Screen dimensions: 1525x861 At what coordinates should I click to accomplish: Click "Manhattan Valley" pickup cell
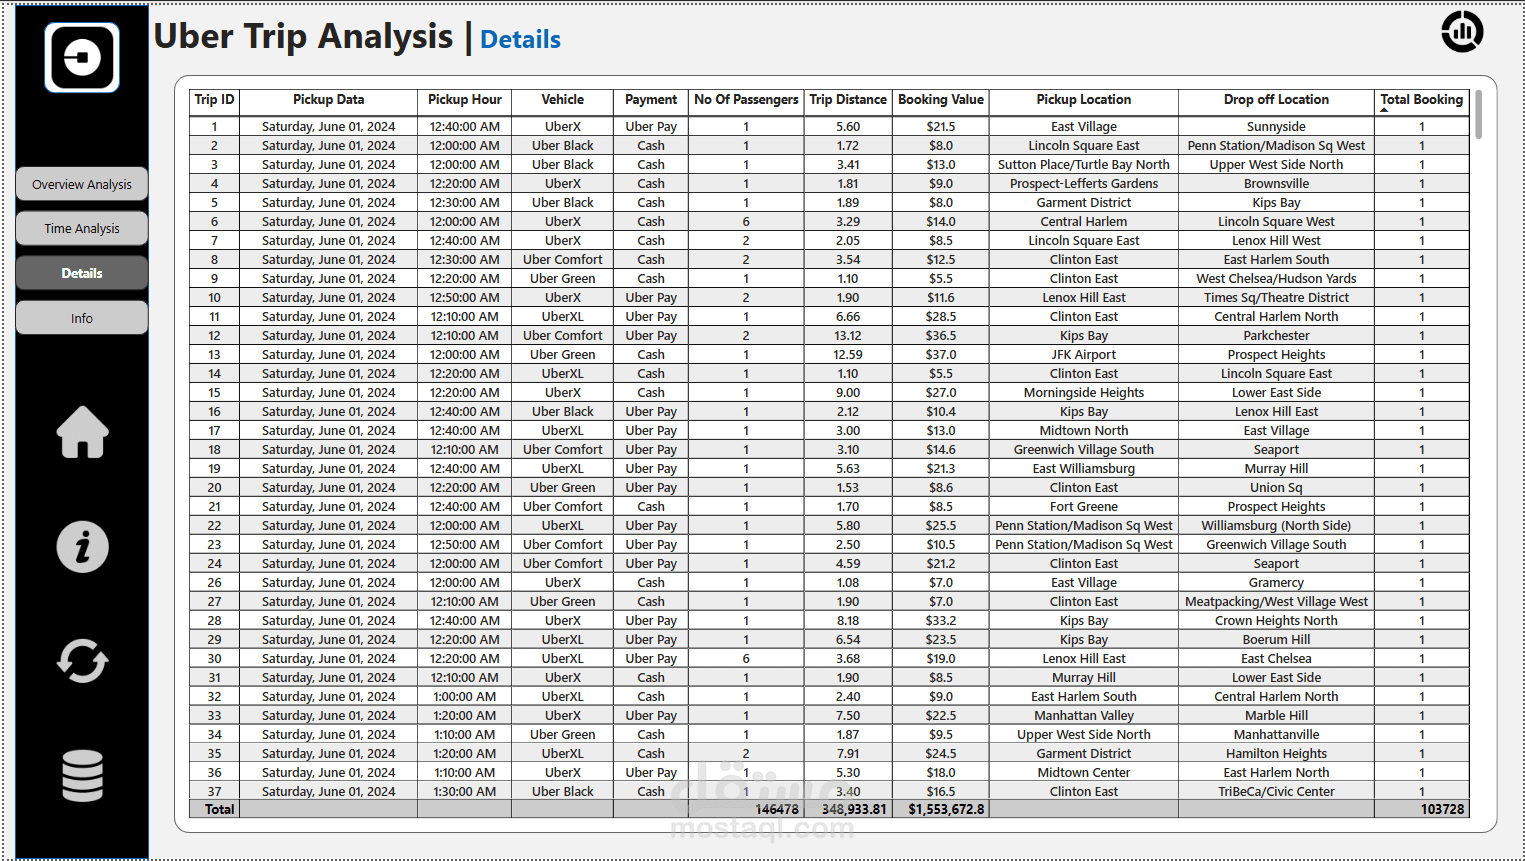pyautogui.click(x=1084, y=716)
